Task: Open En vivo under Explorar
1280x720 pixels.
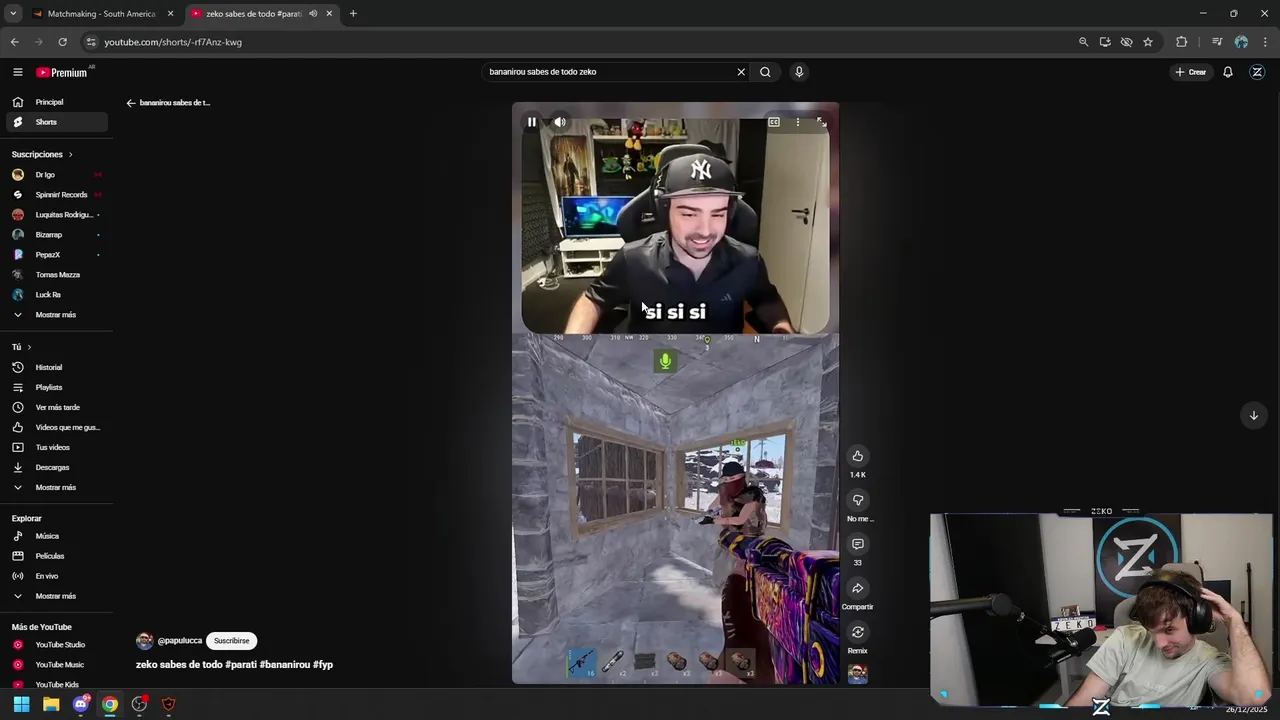Action: click(56, 576)
